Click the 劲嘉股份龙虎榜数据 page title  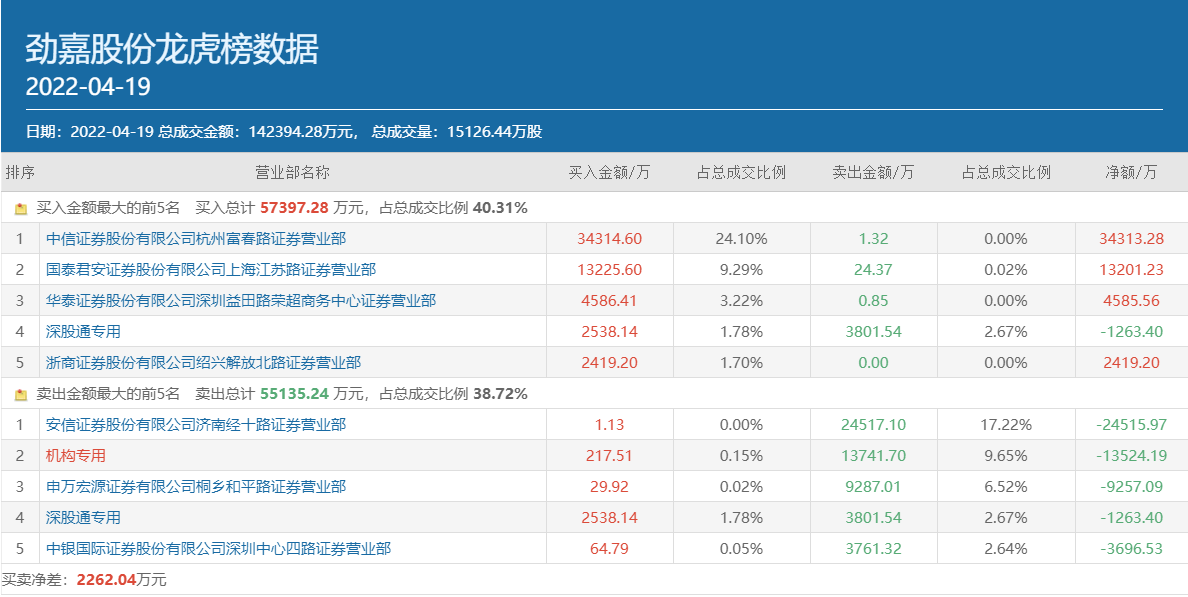click(x=171, y=49)
